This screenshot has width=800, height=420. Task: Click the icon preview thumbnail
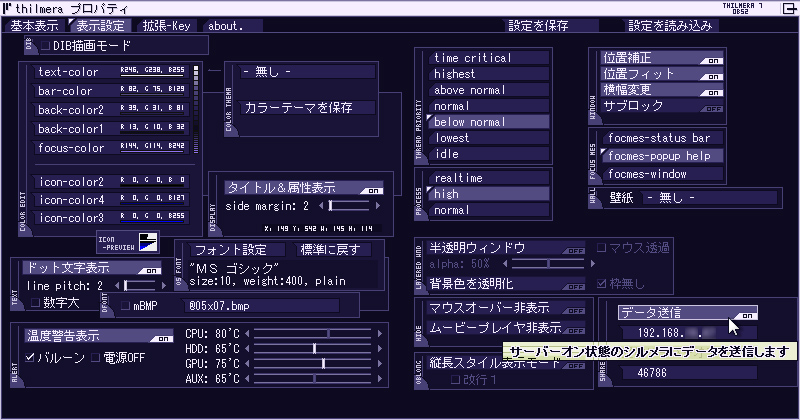click(x=148, y=242)
